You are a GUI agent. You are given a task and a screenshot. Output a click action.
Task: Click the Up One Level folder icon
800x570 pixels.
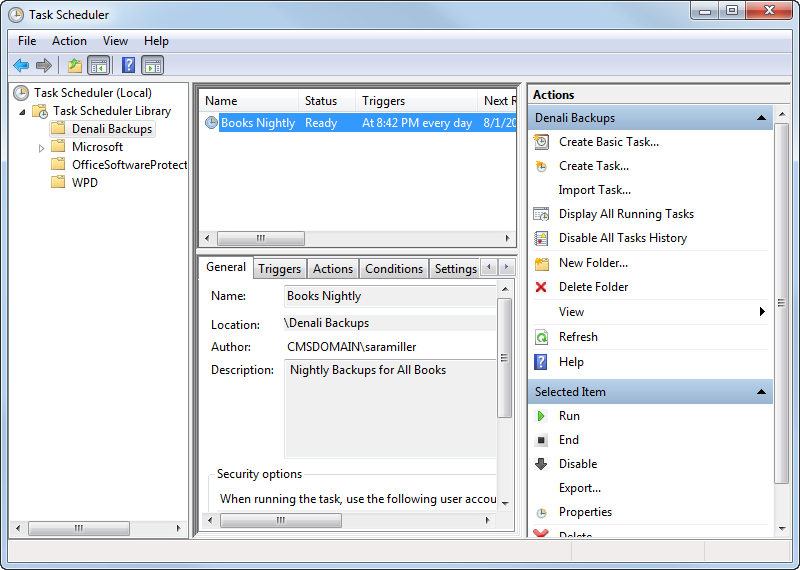coord(74,65)
